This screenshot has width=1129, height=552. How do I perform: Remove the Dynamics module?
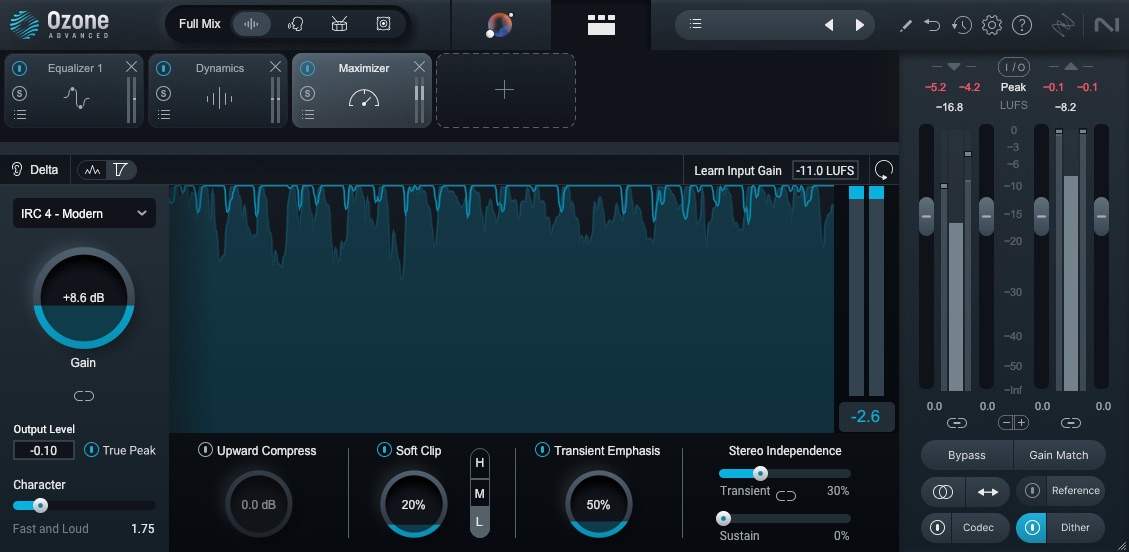coord(275,67)
